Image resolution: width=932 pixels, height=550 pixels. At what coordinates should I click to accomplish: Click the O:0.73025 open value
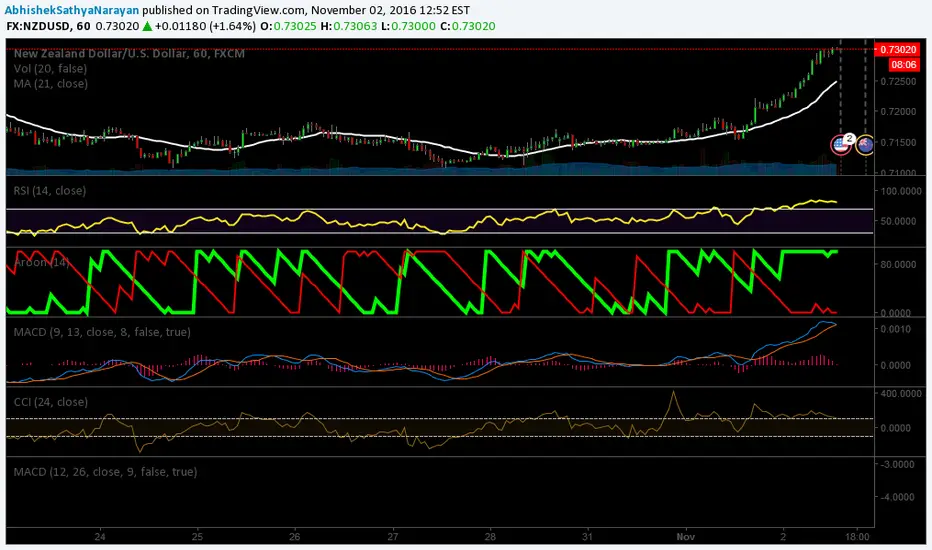pyautogui.click(x=288, y=26)
